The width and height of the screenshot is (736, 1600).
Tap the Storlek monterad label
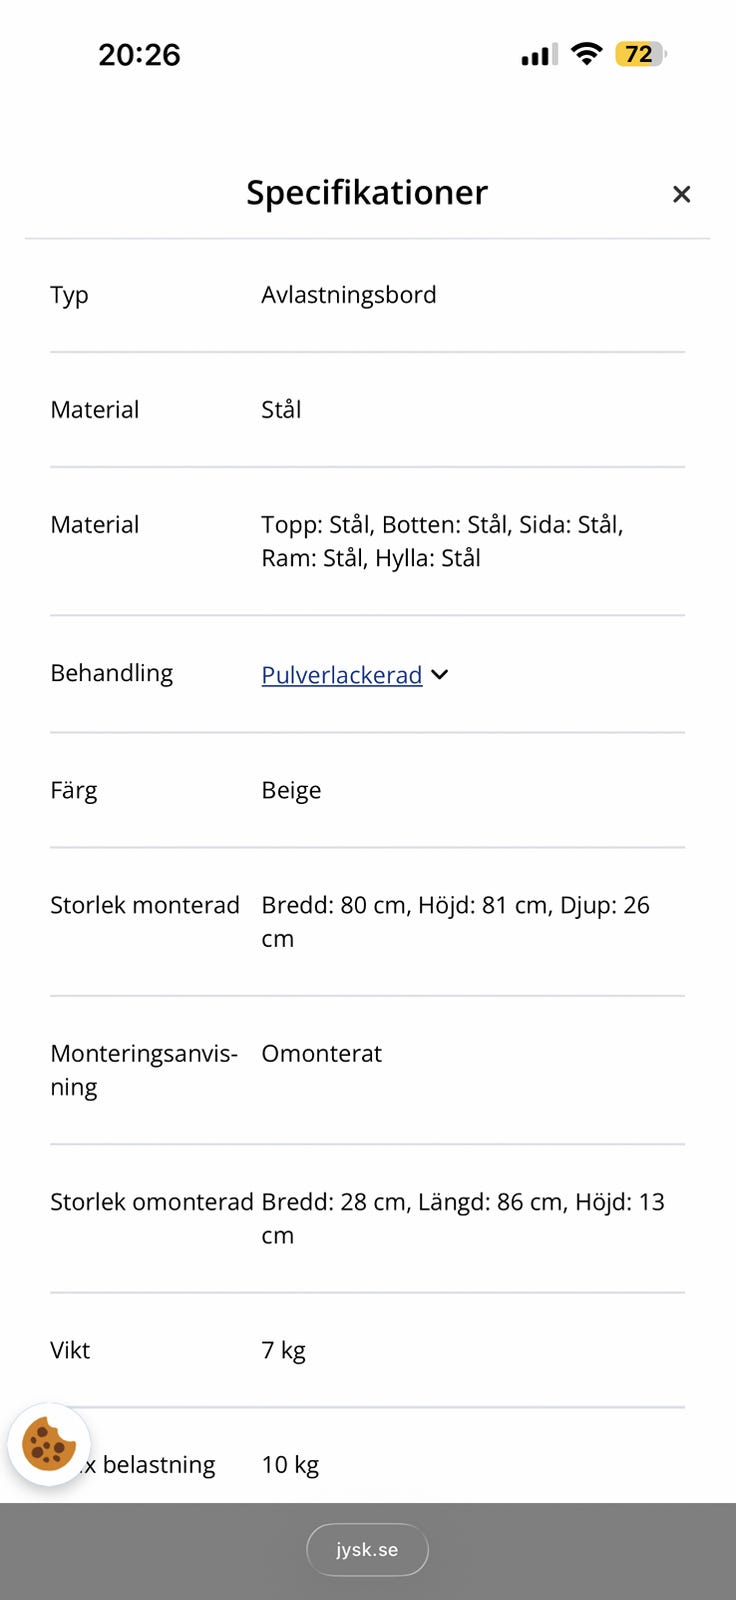(145, 905)
